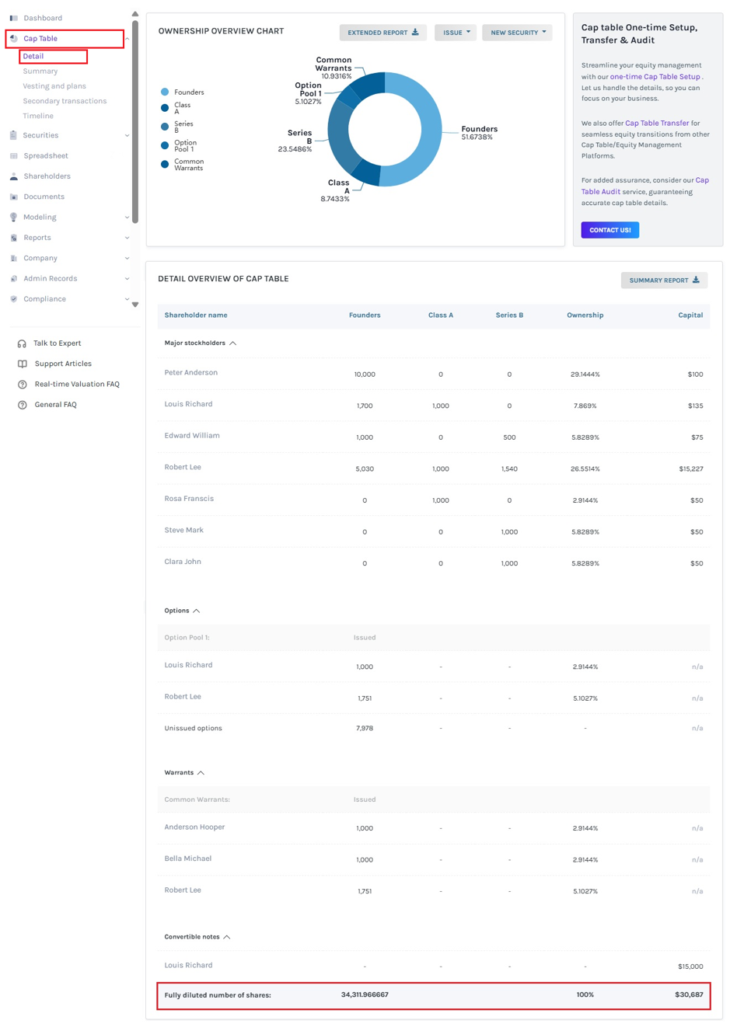Click the Ownership column header
730x1024 pixels.
585,315
